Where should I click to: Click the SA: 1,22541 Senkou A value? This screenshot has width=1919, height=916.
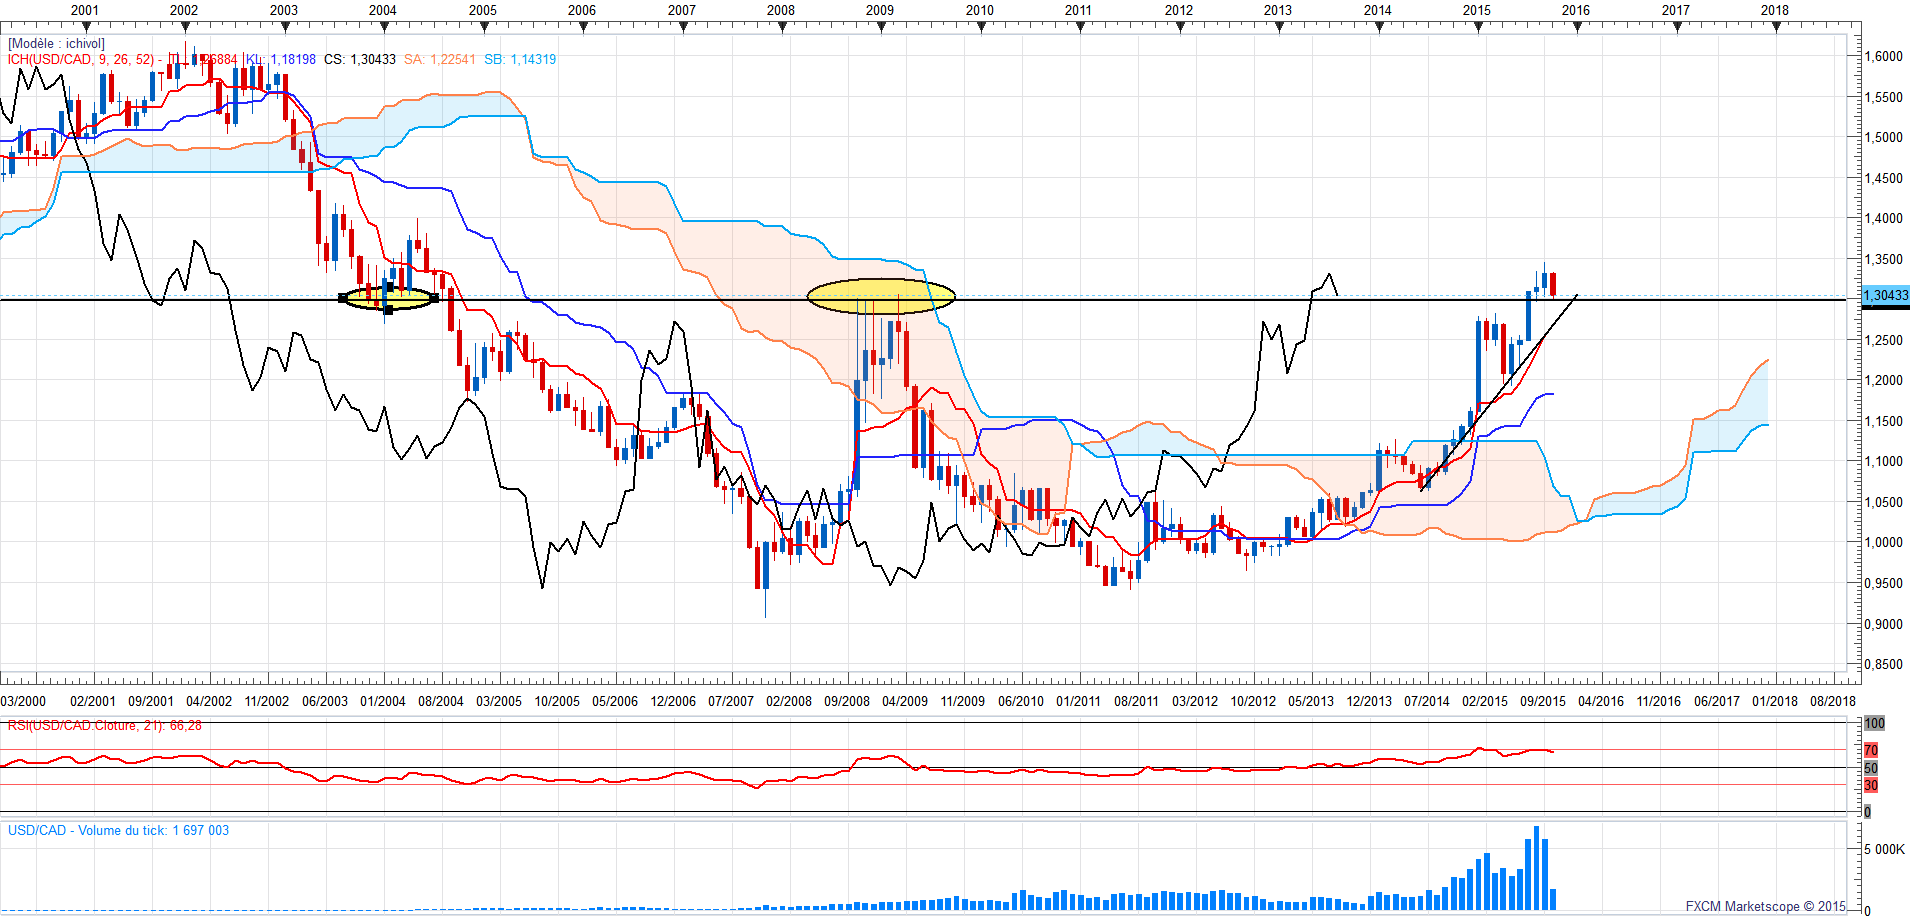point(440,59)
